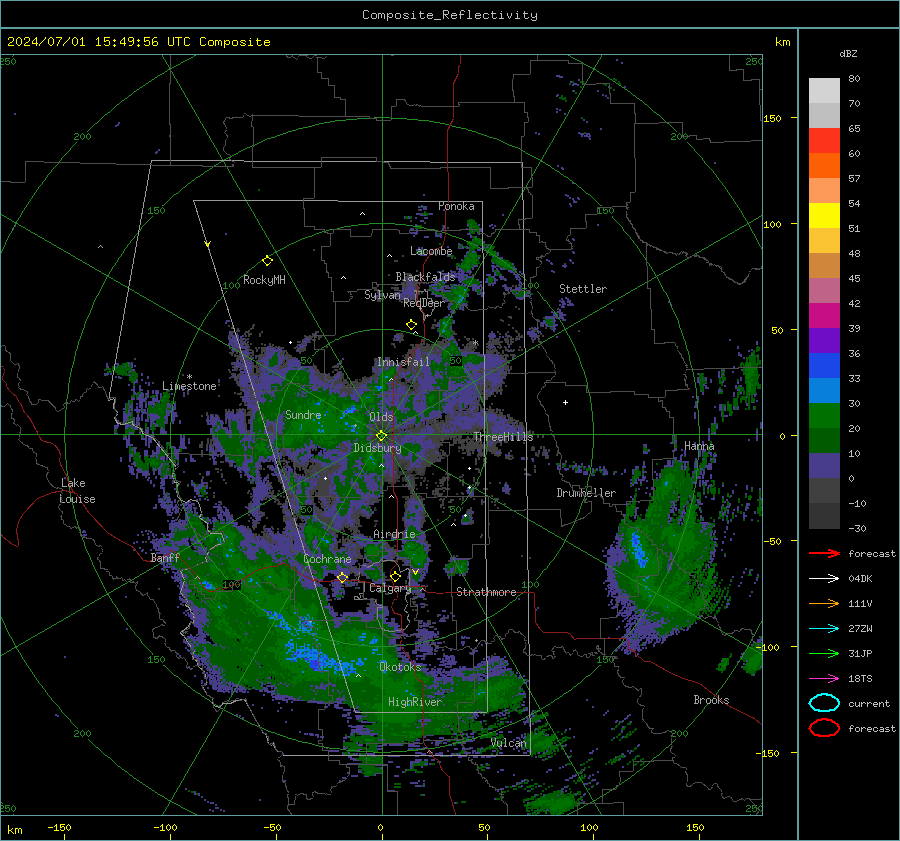Click the Stettler city label

(583, 289)
